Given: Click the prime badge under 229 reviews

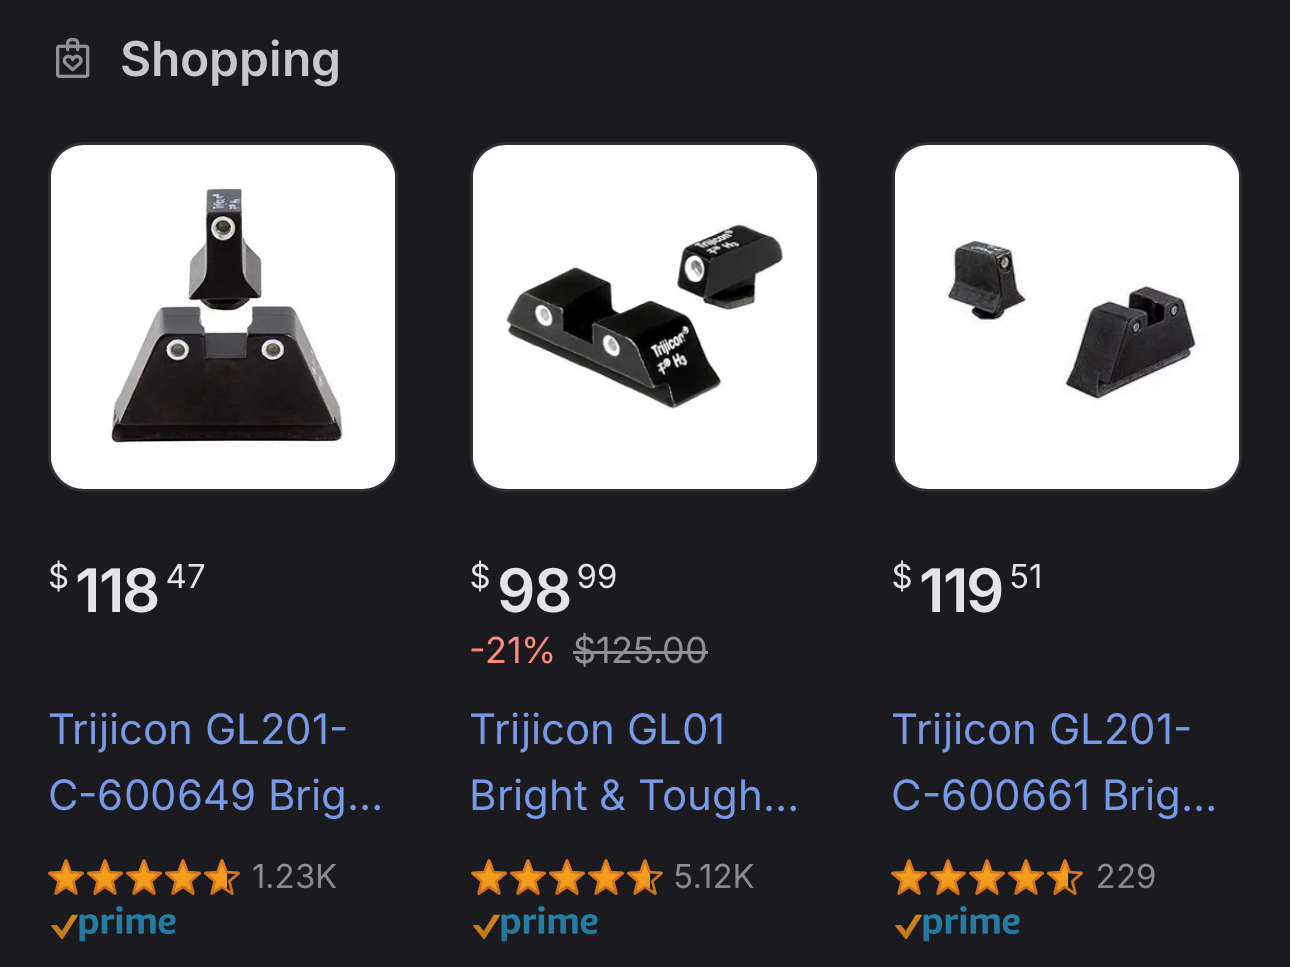Looking at the screenshot, I should tap(957, 924).
